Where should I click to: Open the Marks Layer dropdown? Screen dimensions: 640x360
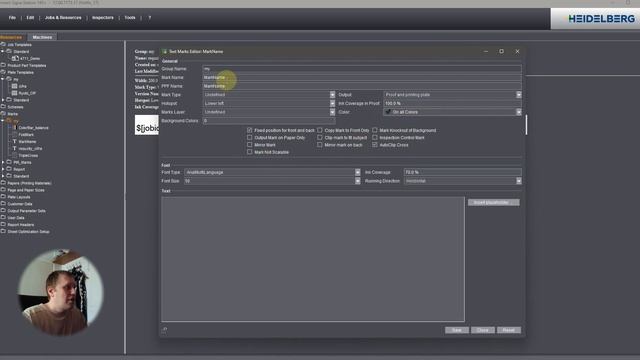332,112
